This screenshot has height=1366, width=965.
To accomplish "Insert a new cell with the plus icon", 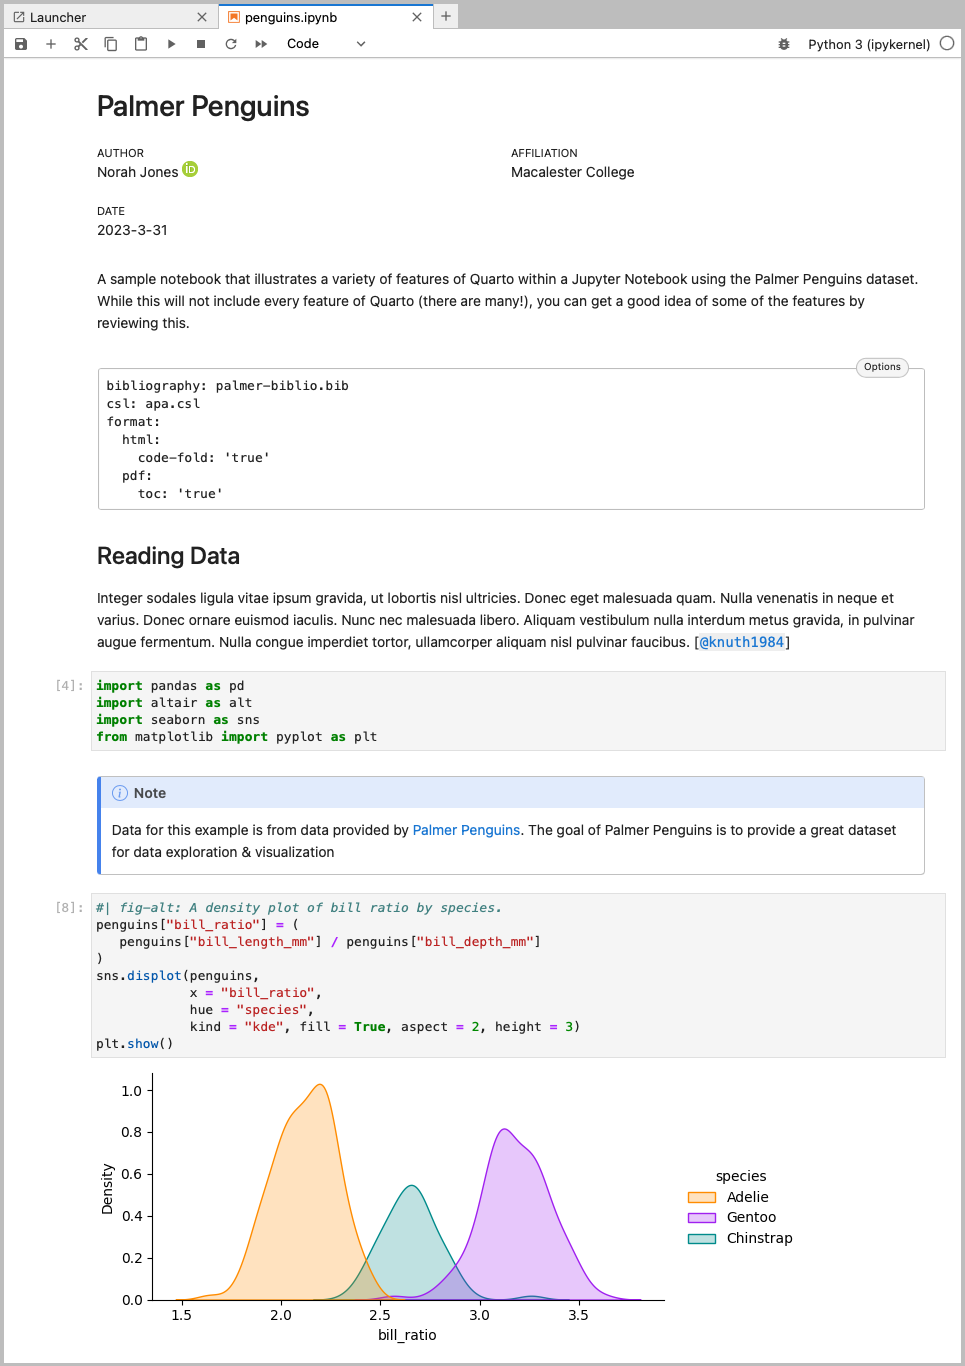I will [x=51, y=44].
